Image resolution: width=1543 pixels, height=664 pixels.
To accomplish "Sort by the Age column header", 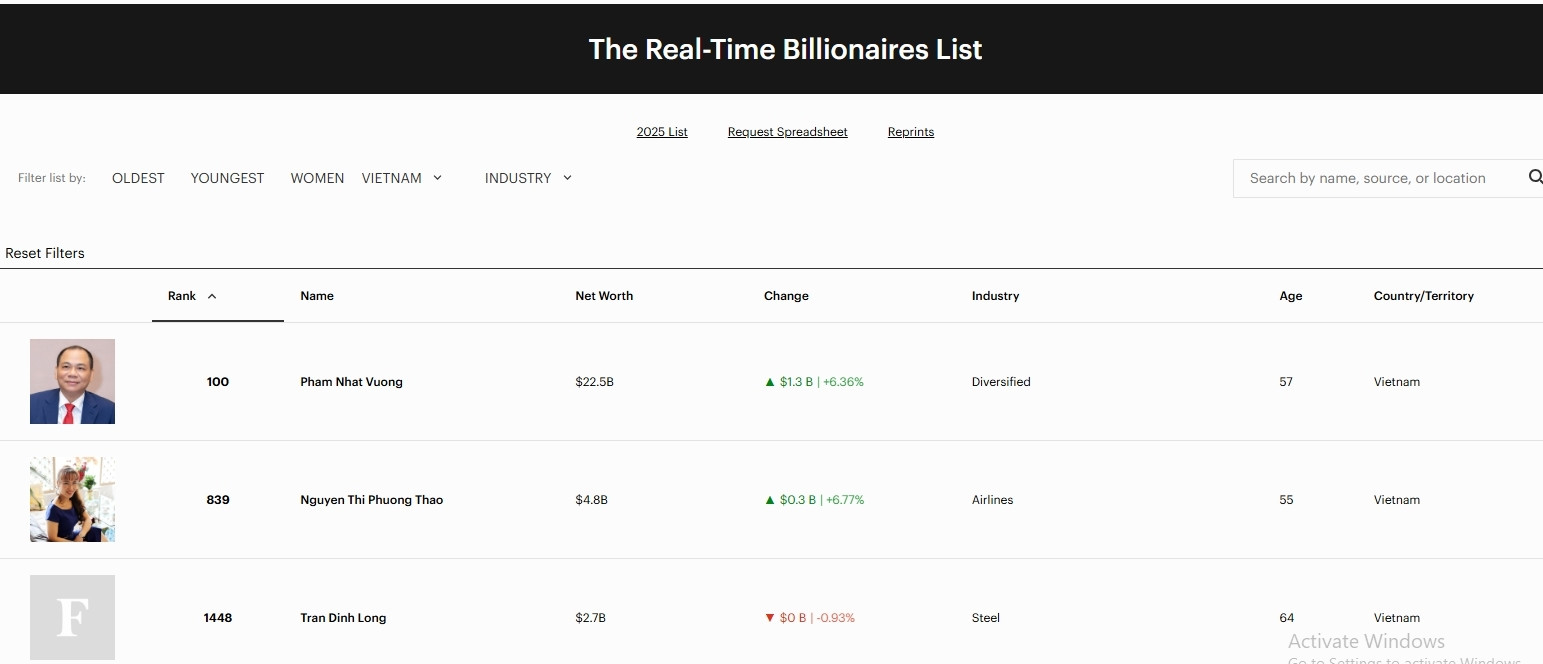I will (1290, 296).
